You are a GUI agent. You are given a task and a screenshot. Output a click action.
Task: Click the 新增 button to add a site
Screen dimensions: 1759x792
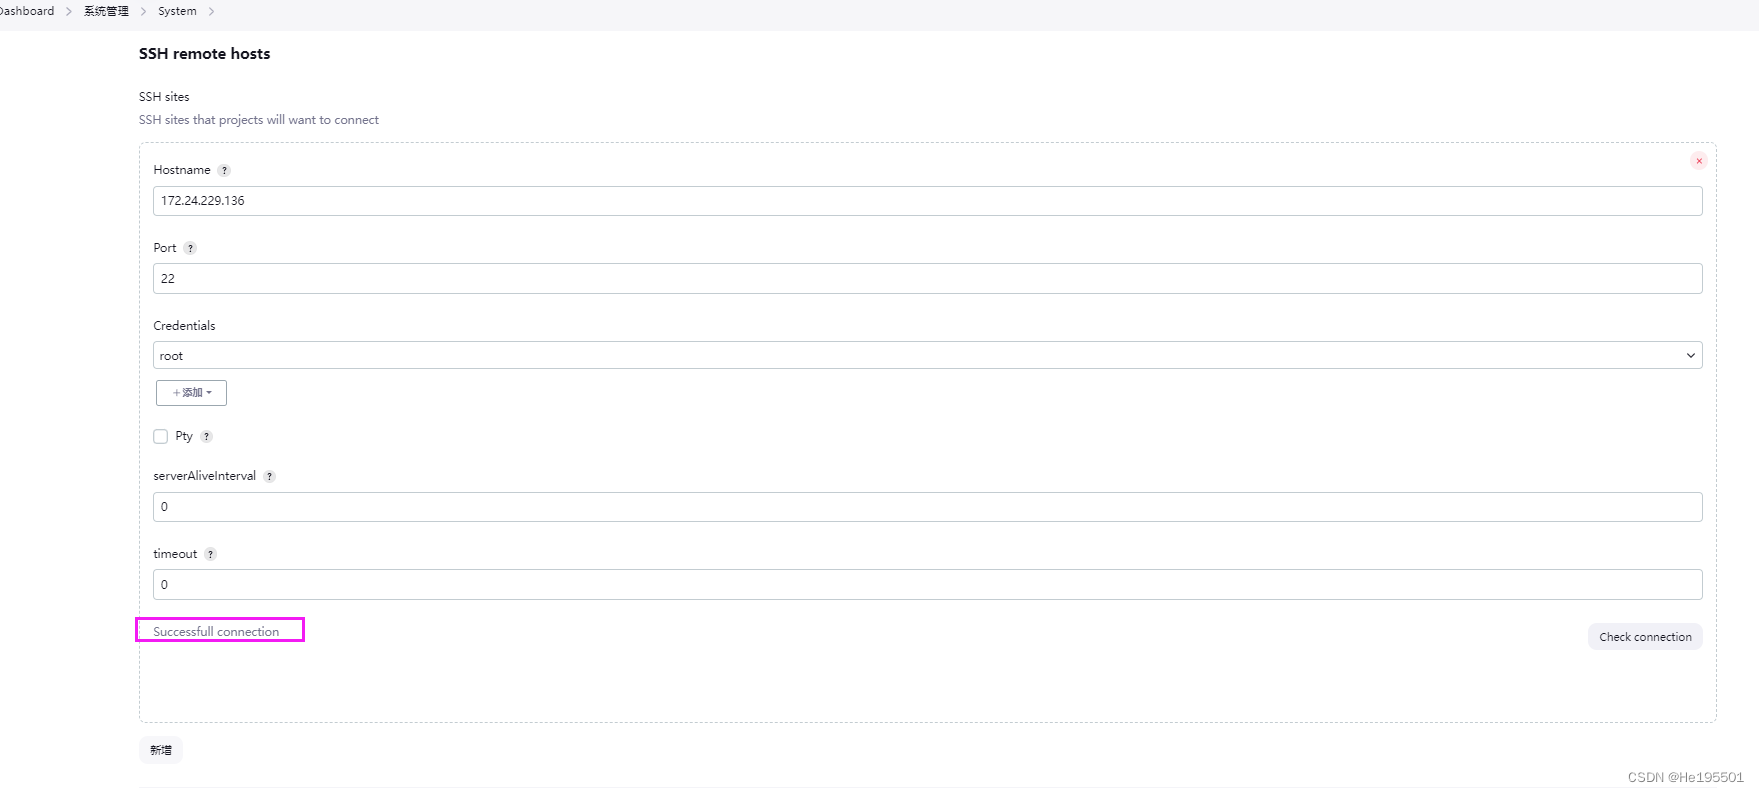point(161,750)
